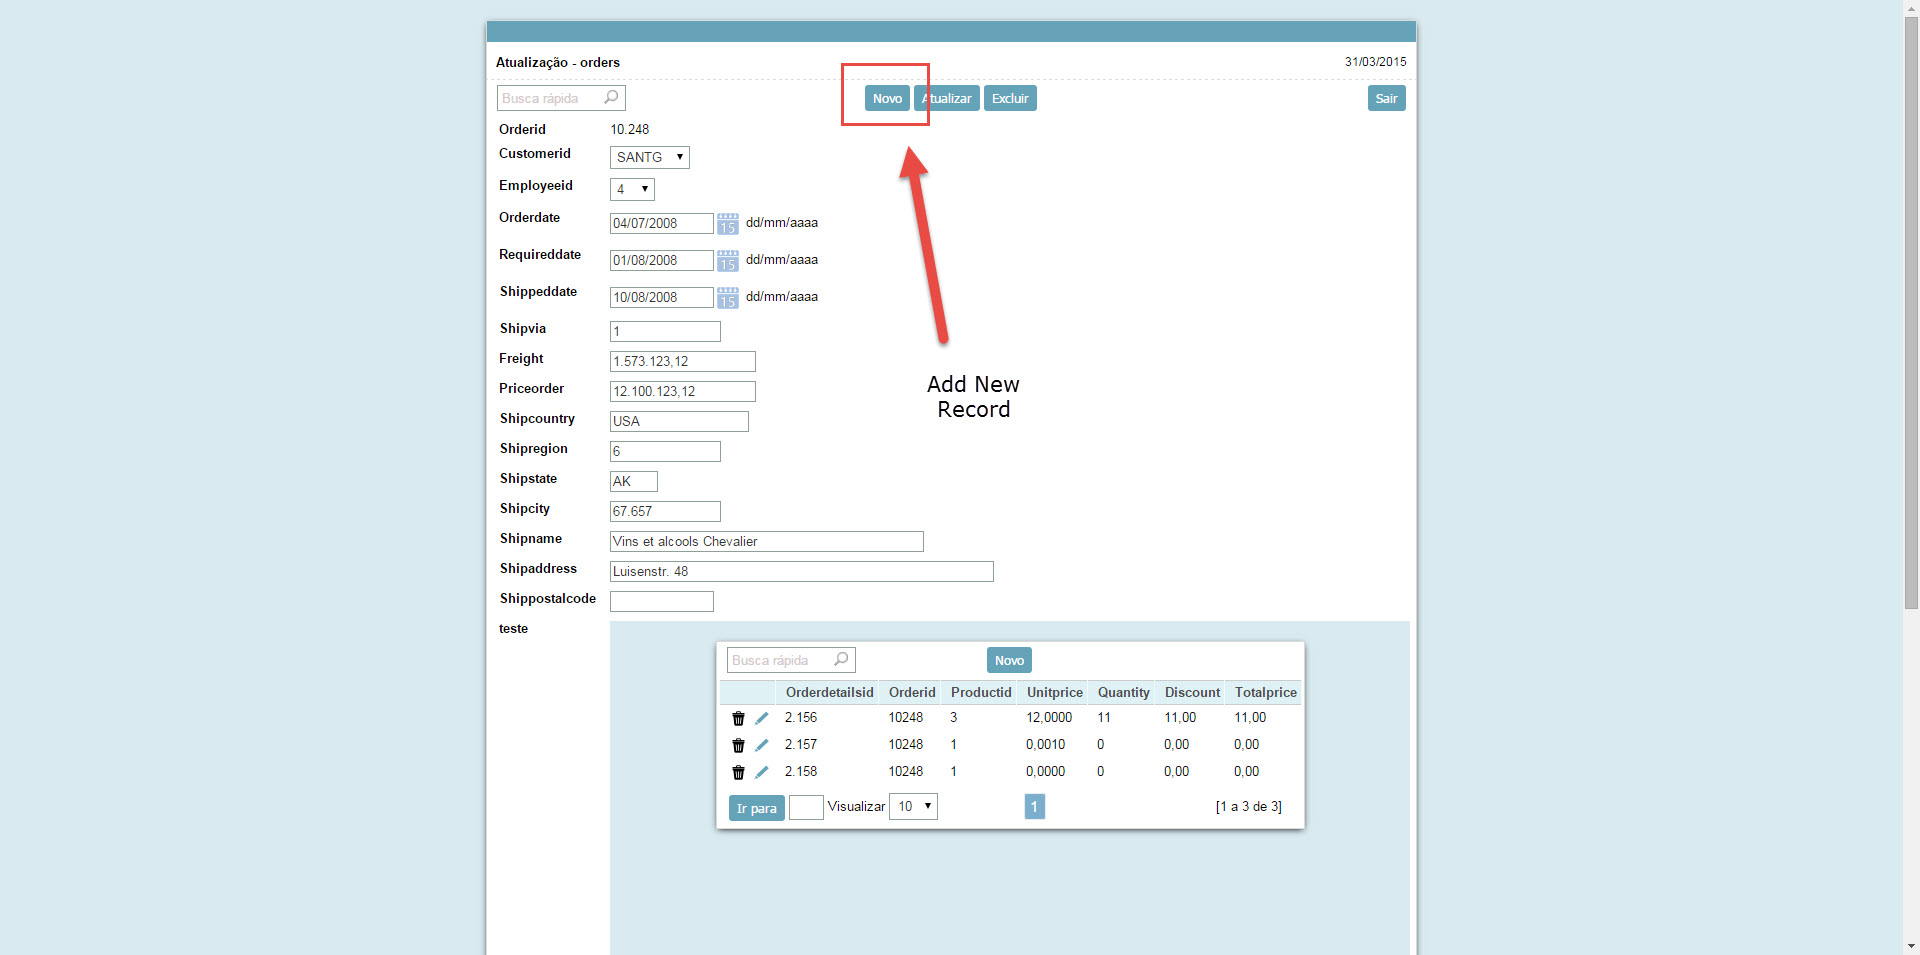Viewport: 1920px width, 955px height.
Task: Click Novo in the order details grid
Action: click(1009, 660)
